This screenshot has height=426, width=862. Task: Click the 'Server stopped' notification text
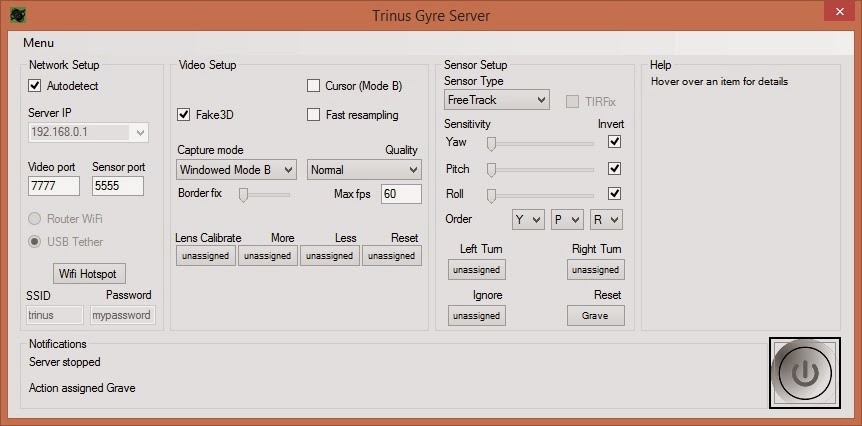65,362
